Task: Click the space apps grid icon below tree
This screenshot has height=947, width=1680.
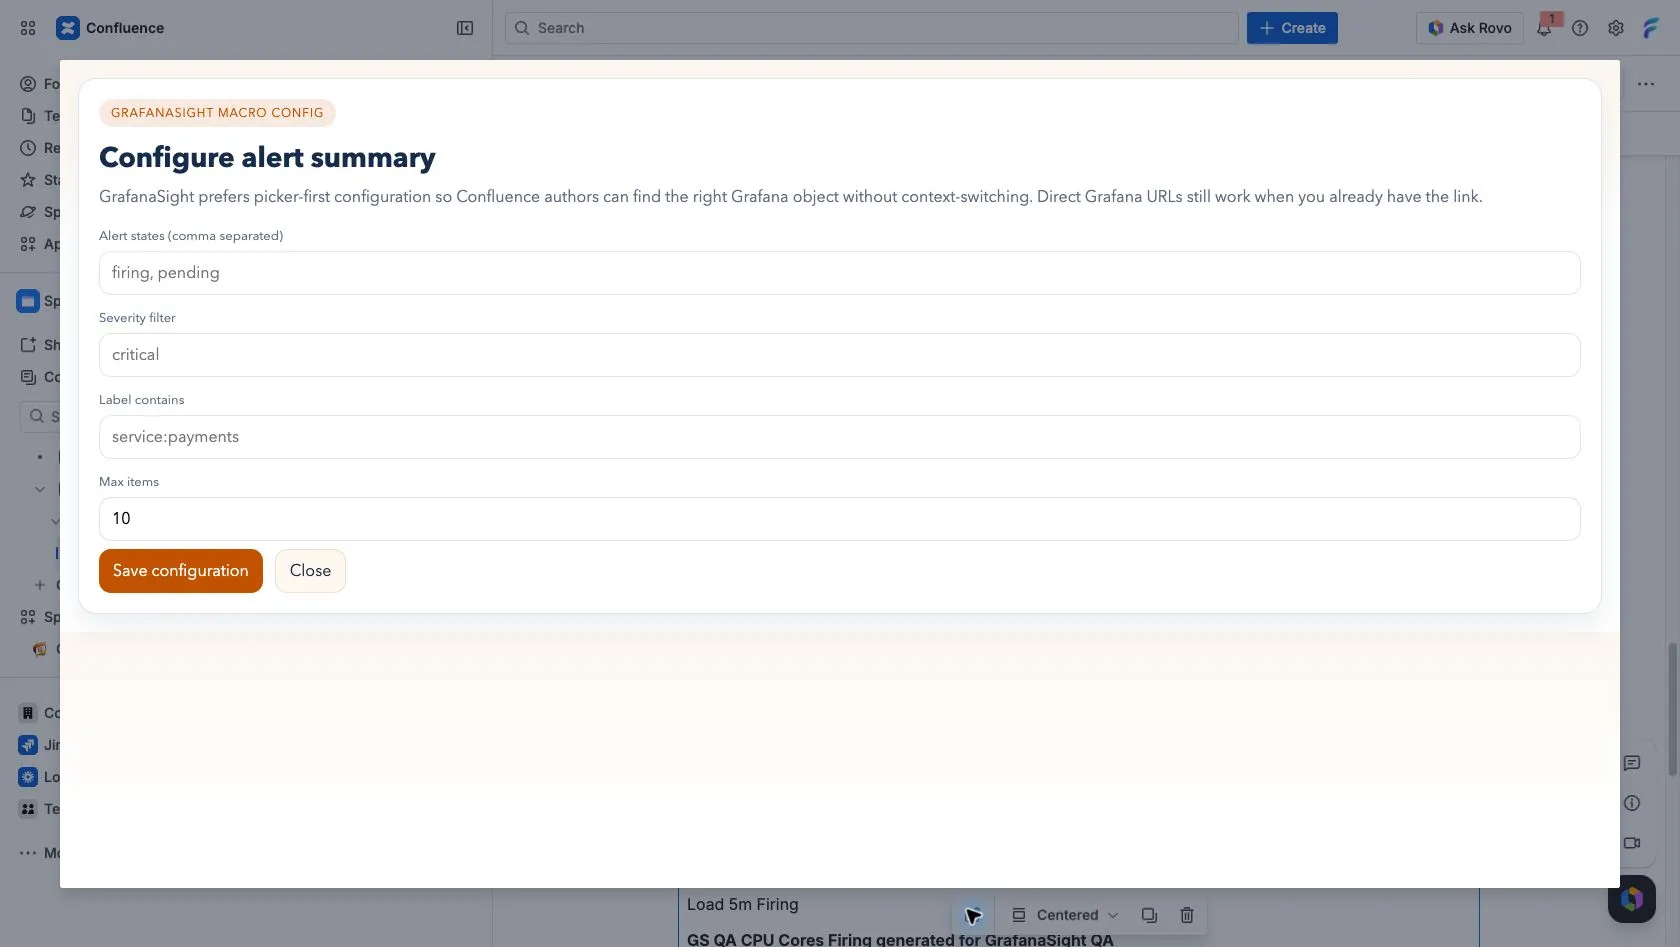Action: (x=28, y=617)
